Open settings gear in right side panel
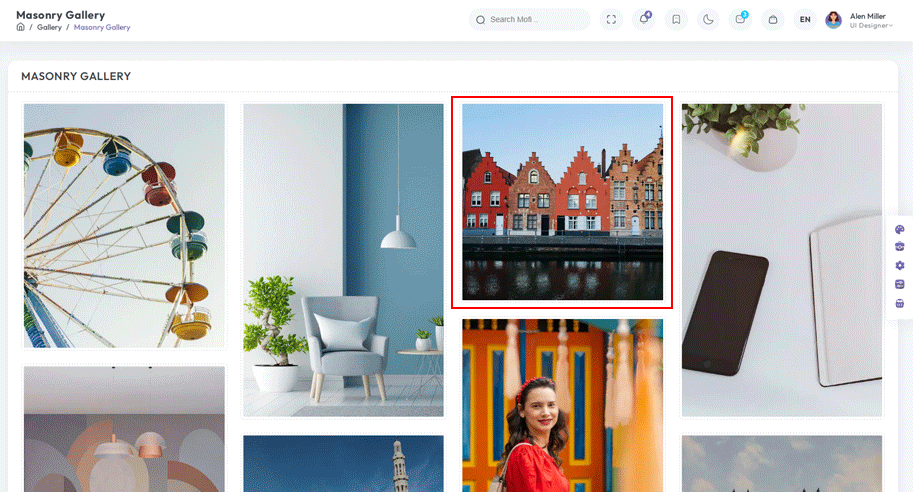 tap(900, 266)
